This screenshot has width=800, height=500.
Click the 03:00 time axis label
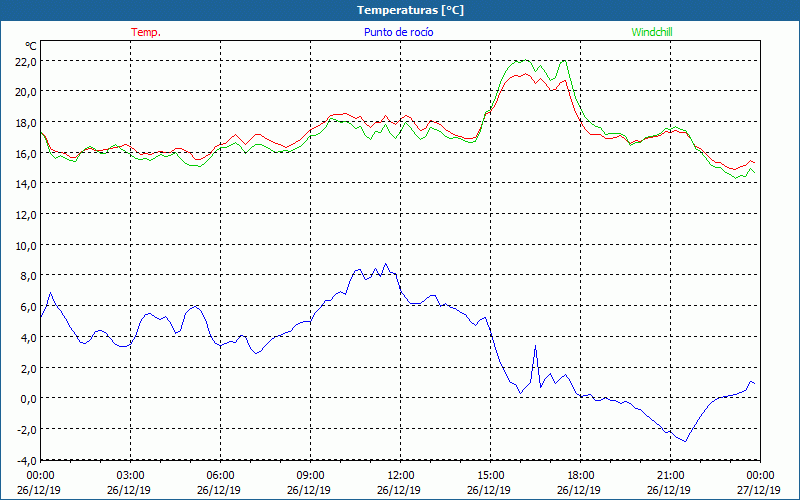129,476
